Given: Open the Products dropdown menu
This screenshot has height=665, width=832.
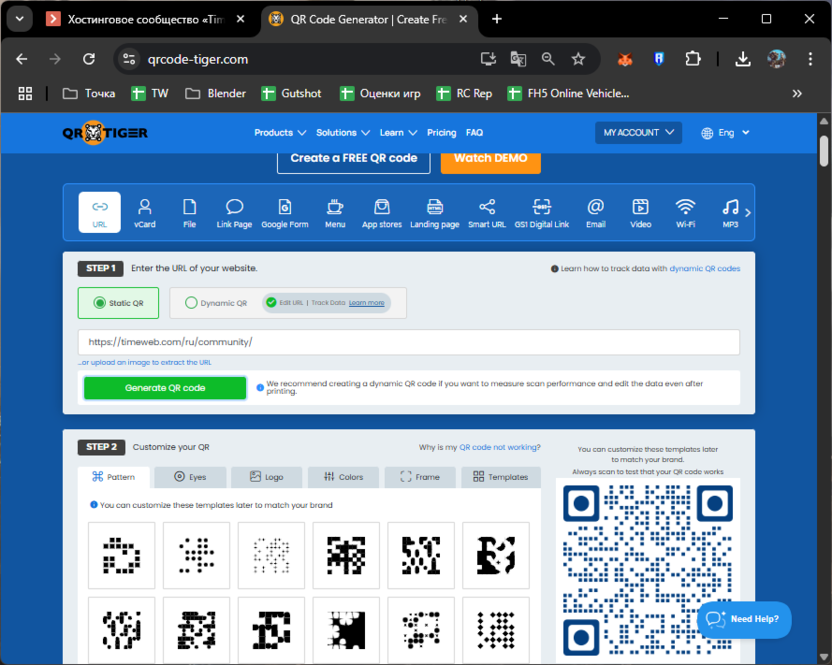Looking at the screenshot, I should (278, 131).
